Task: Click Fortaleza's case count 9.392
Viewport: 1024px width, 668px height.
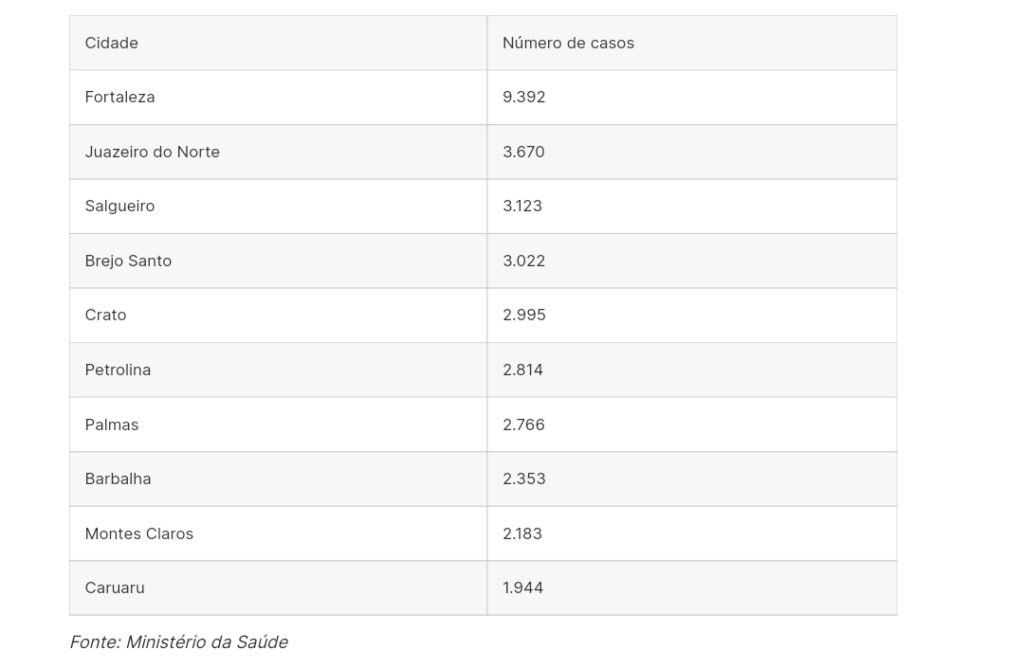Action: (524, 97)
